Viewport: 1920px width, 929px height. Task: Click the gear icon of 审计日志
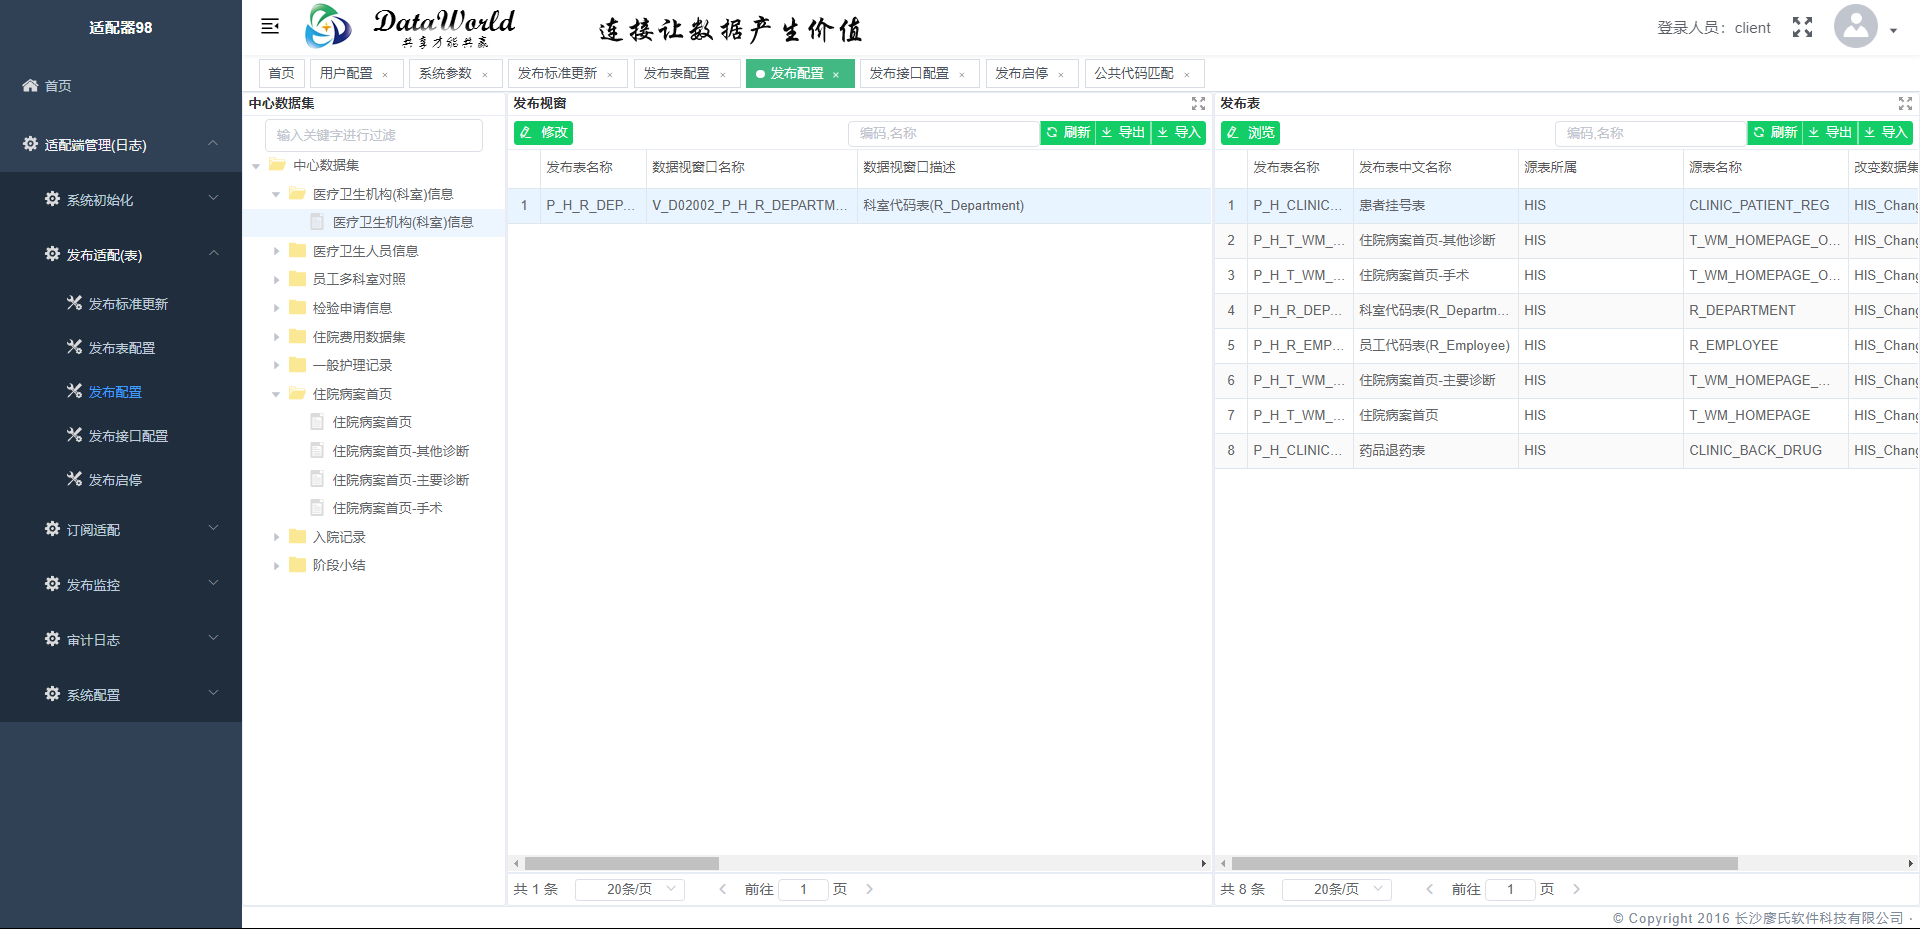pos(52,639)
